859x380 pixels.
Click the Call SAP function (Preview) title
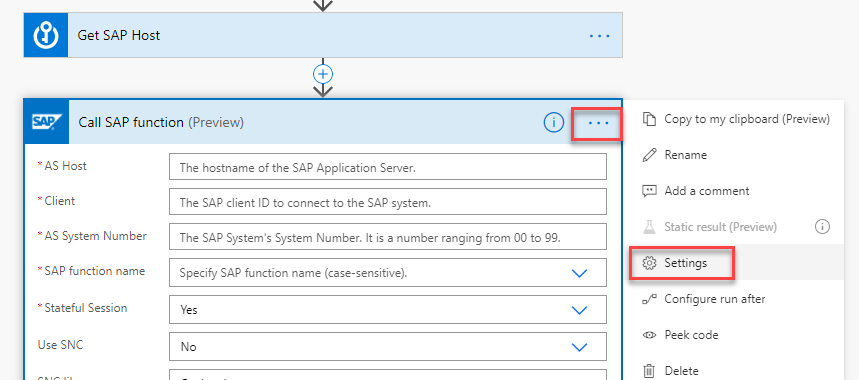pyautogui.click(x=161, y=123)
